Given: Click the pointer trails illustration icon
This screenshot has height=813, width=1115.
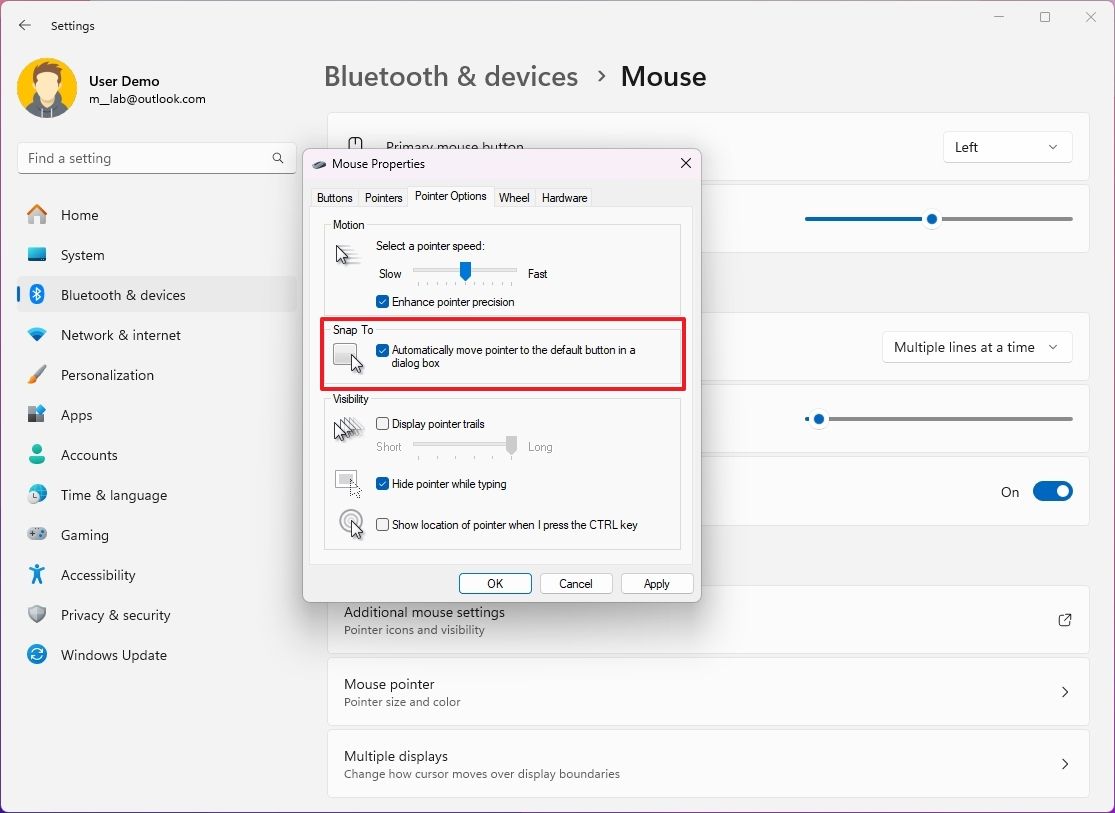Looking at the screenshot, I should click(x=347, y=428).
